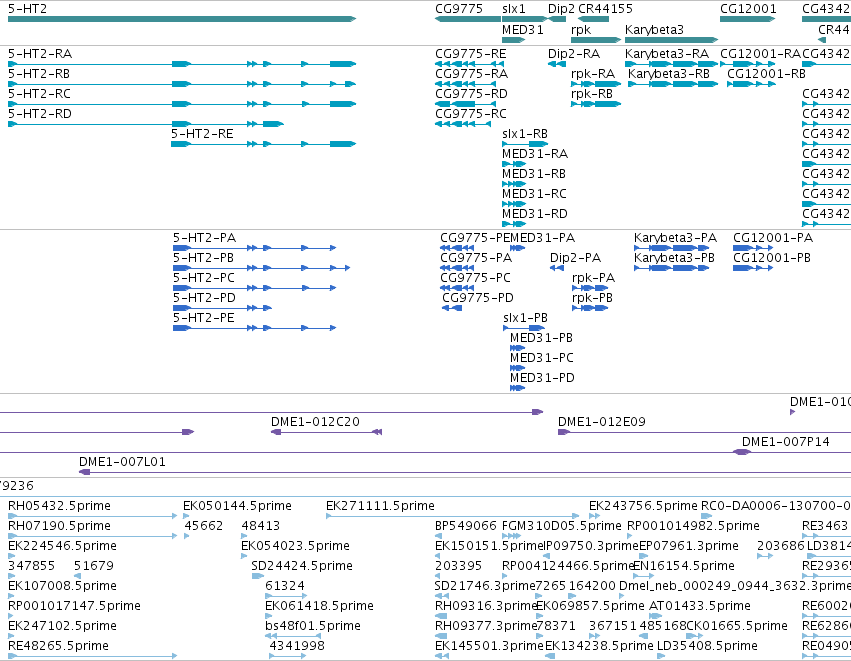Click the 5-HT2-RE transcript label
The height and width of the screenshot is (661, 851).
(x=202, y=134)
